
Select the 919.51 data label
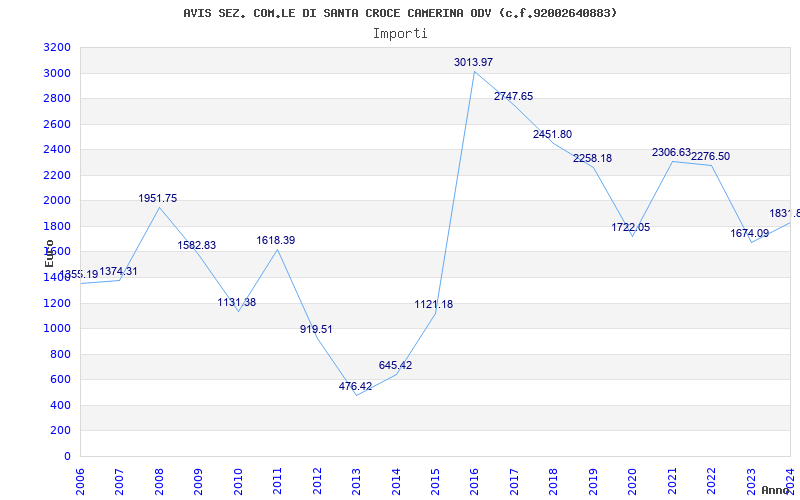click(x=316, y=330)
